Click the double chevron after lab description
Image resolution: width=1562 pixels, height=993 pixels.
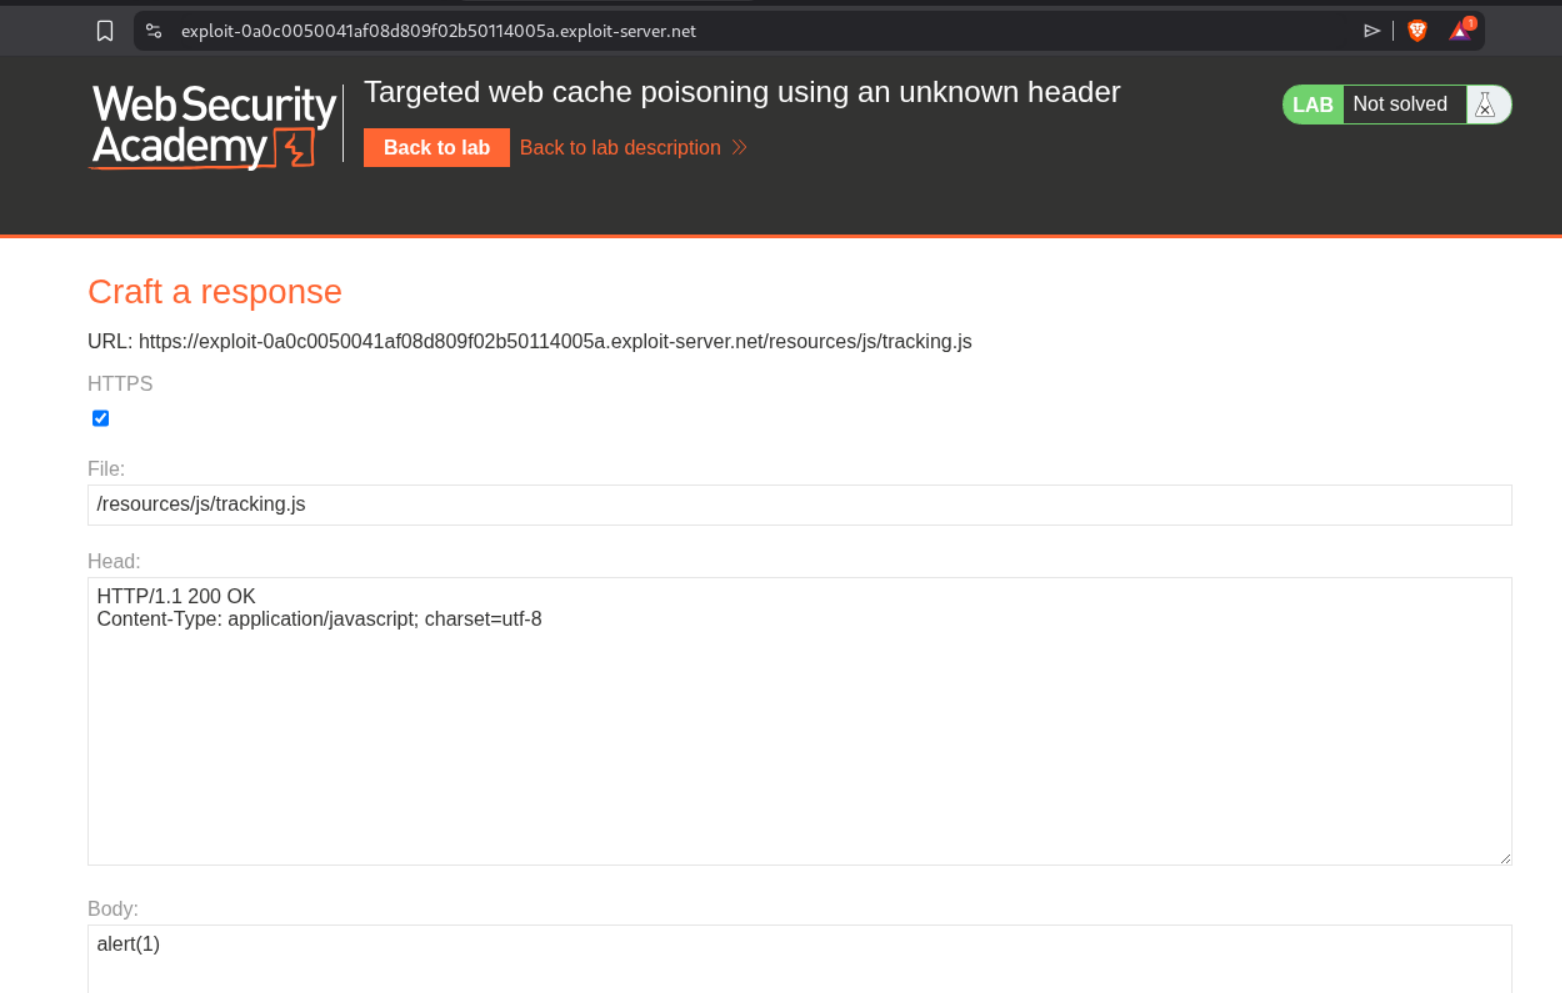(739, 148)
